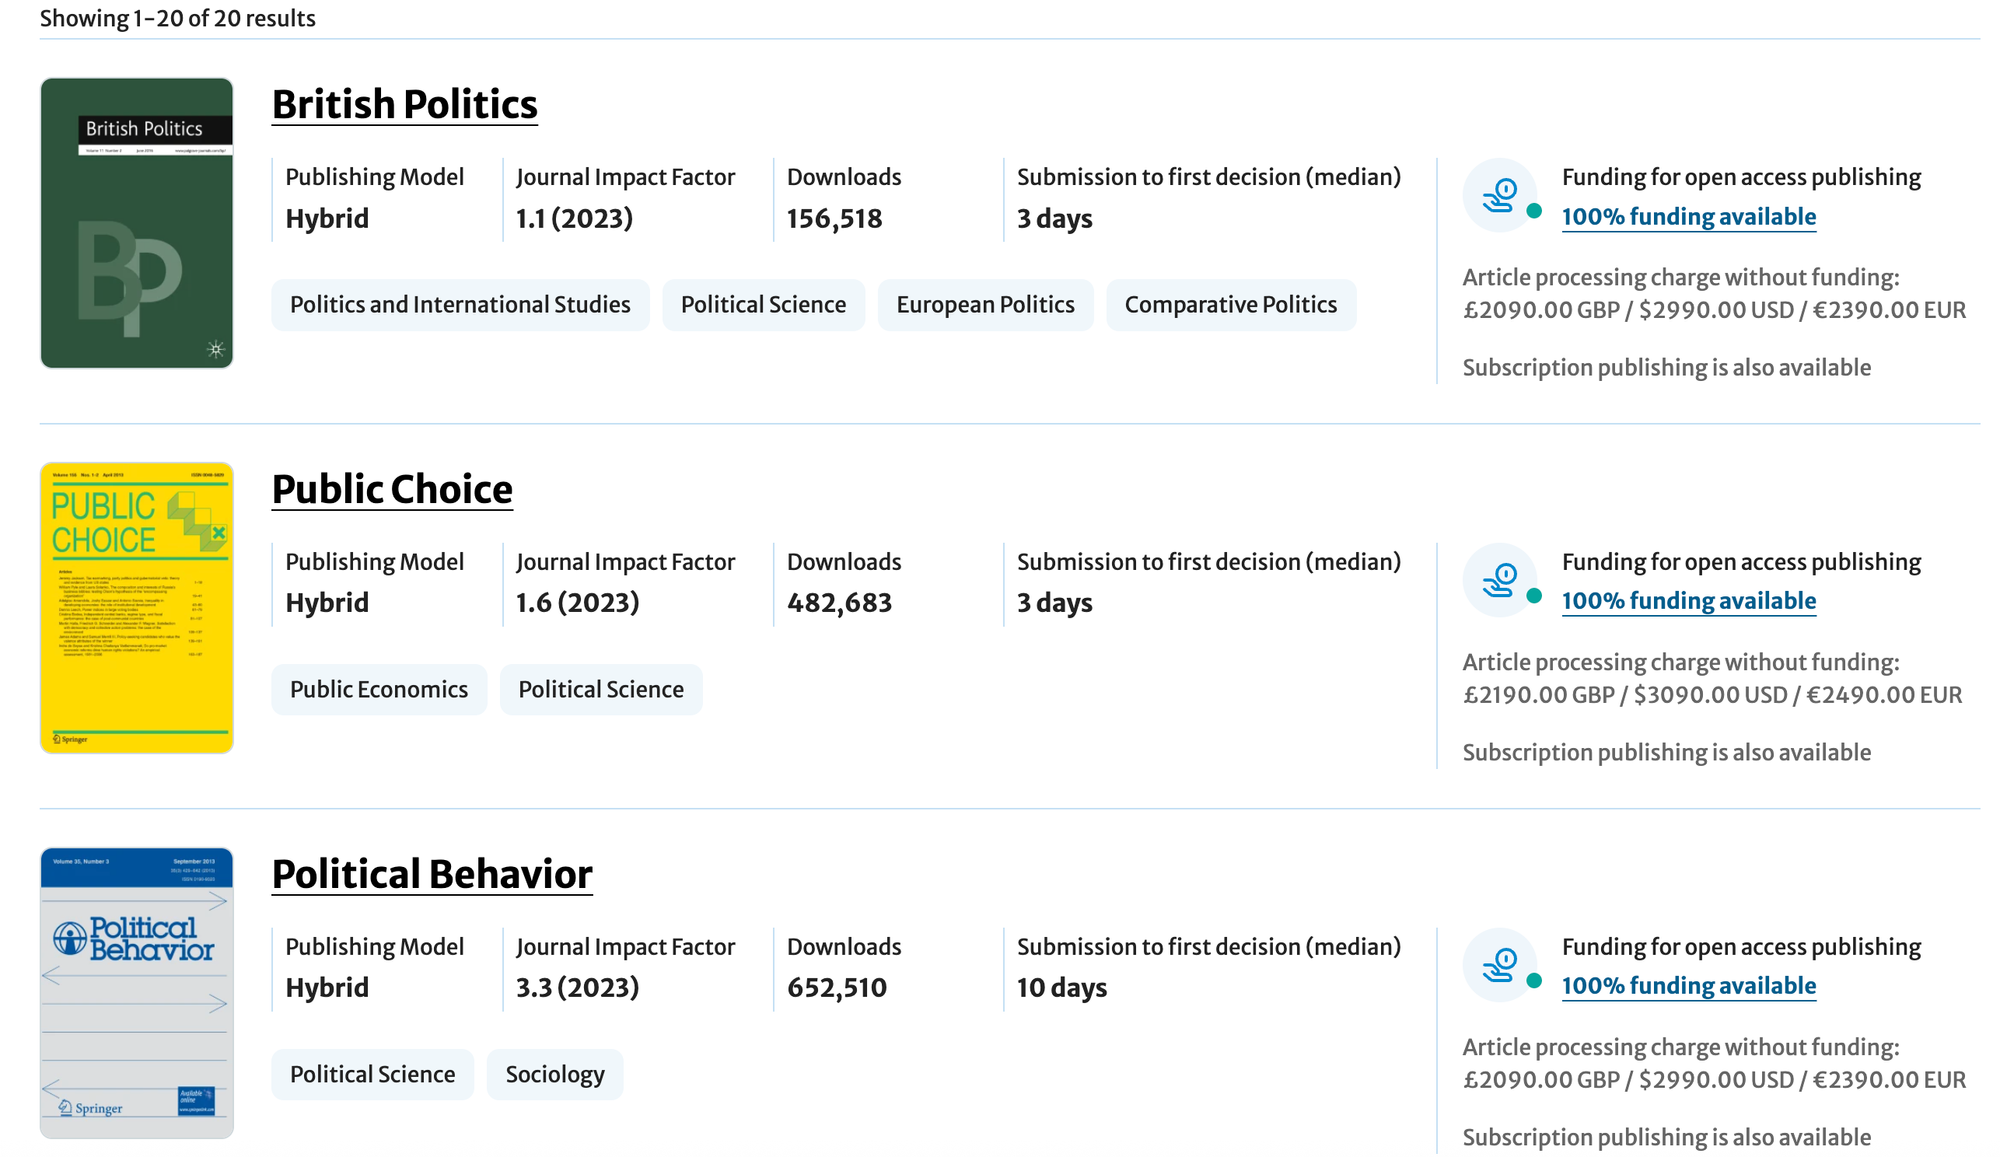Click the funding hand-coin icon for Public Choice
The width and height of the screenshot is (2000, 1157).
pos(1500,580)
